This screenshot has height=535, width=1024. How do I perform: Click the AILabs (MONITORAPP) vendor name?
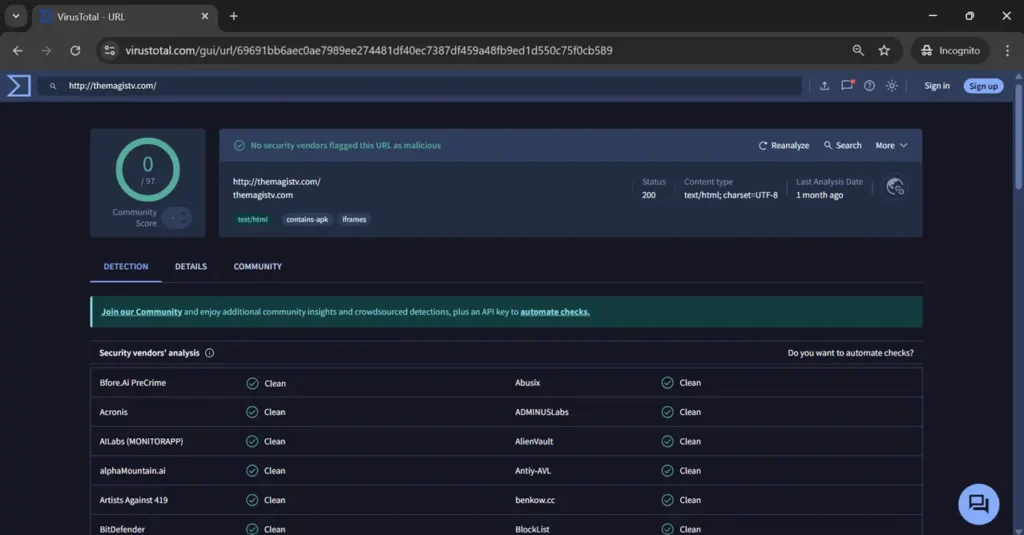point(141,442)
